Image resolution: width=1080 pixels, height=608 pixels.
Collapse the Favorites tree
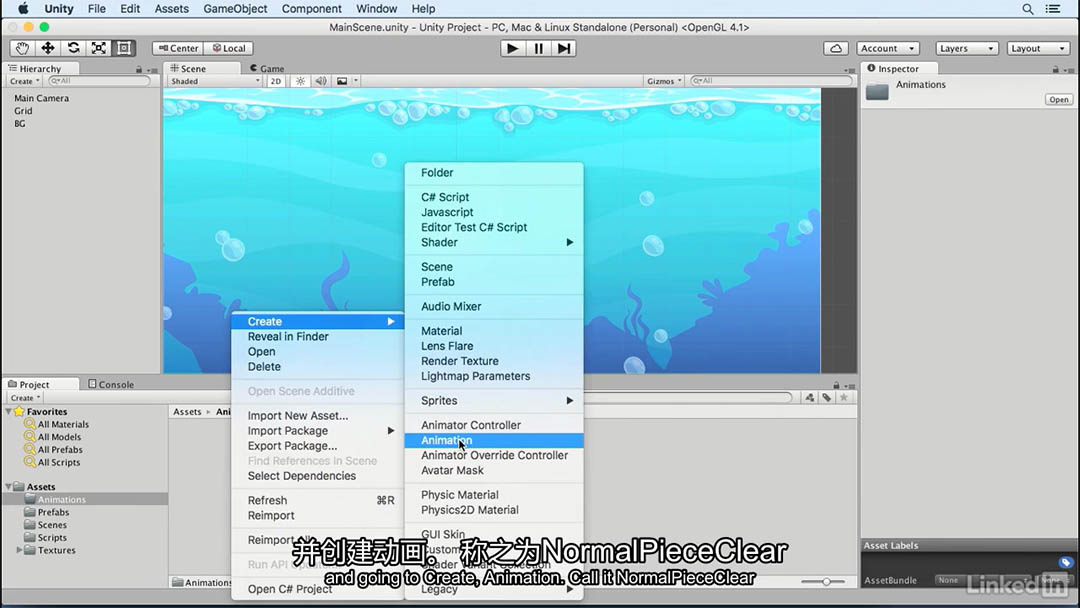[8, 412]
